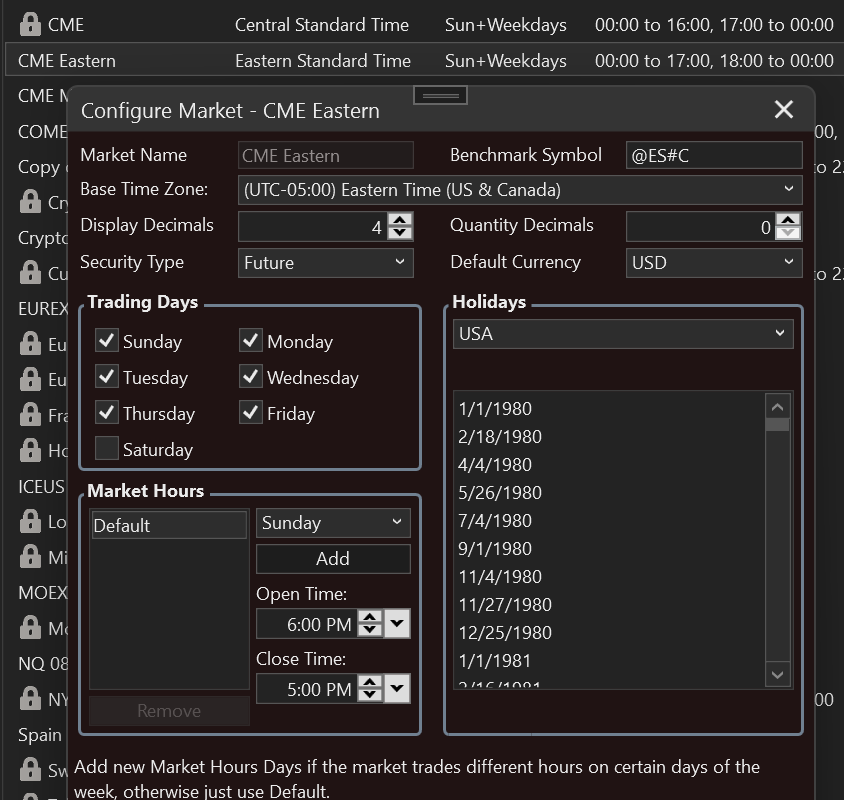Viewport: 844px width, 800px height.
Task: Click Sun+Weekdays in the CME Eastern row
Action: (505, 61)
